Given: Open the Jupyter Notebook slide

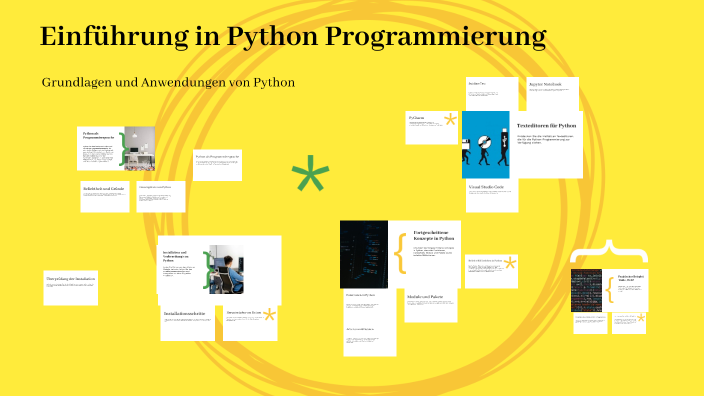Looking at the screenshot, I should pyautogui.click(x=553, y=94).
